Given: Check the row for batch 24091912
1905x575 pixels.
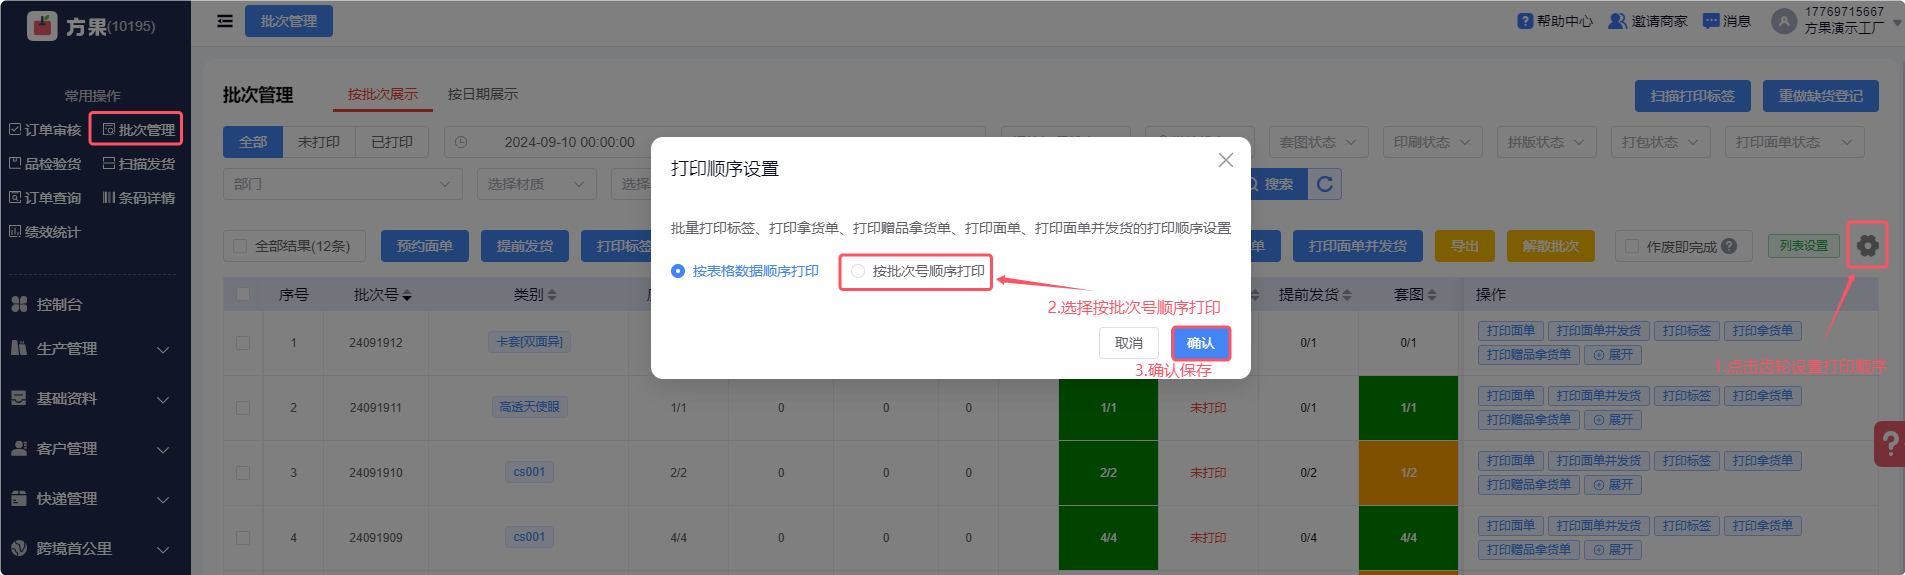Looking at the screenshot, I should [243, 343].
